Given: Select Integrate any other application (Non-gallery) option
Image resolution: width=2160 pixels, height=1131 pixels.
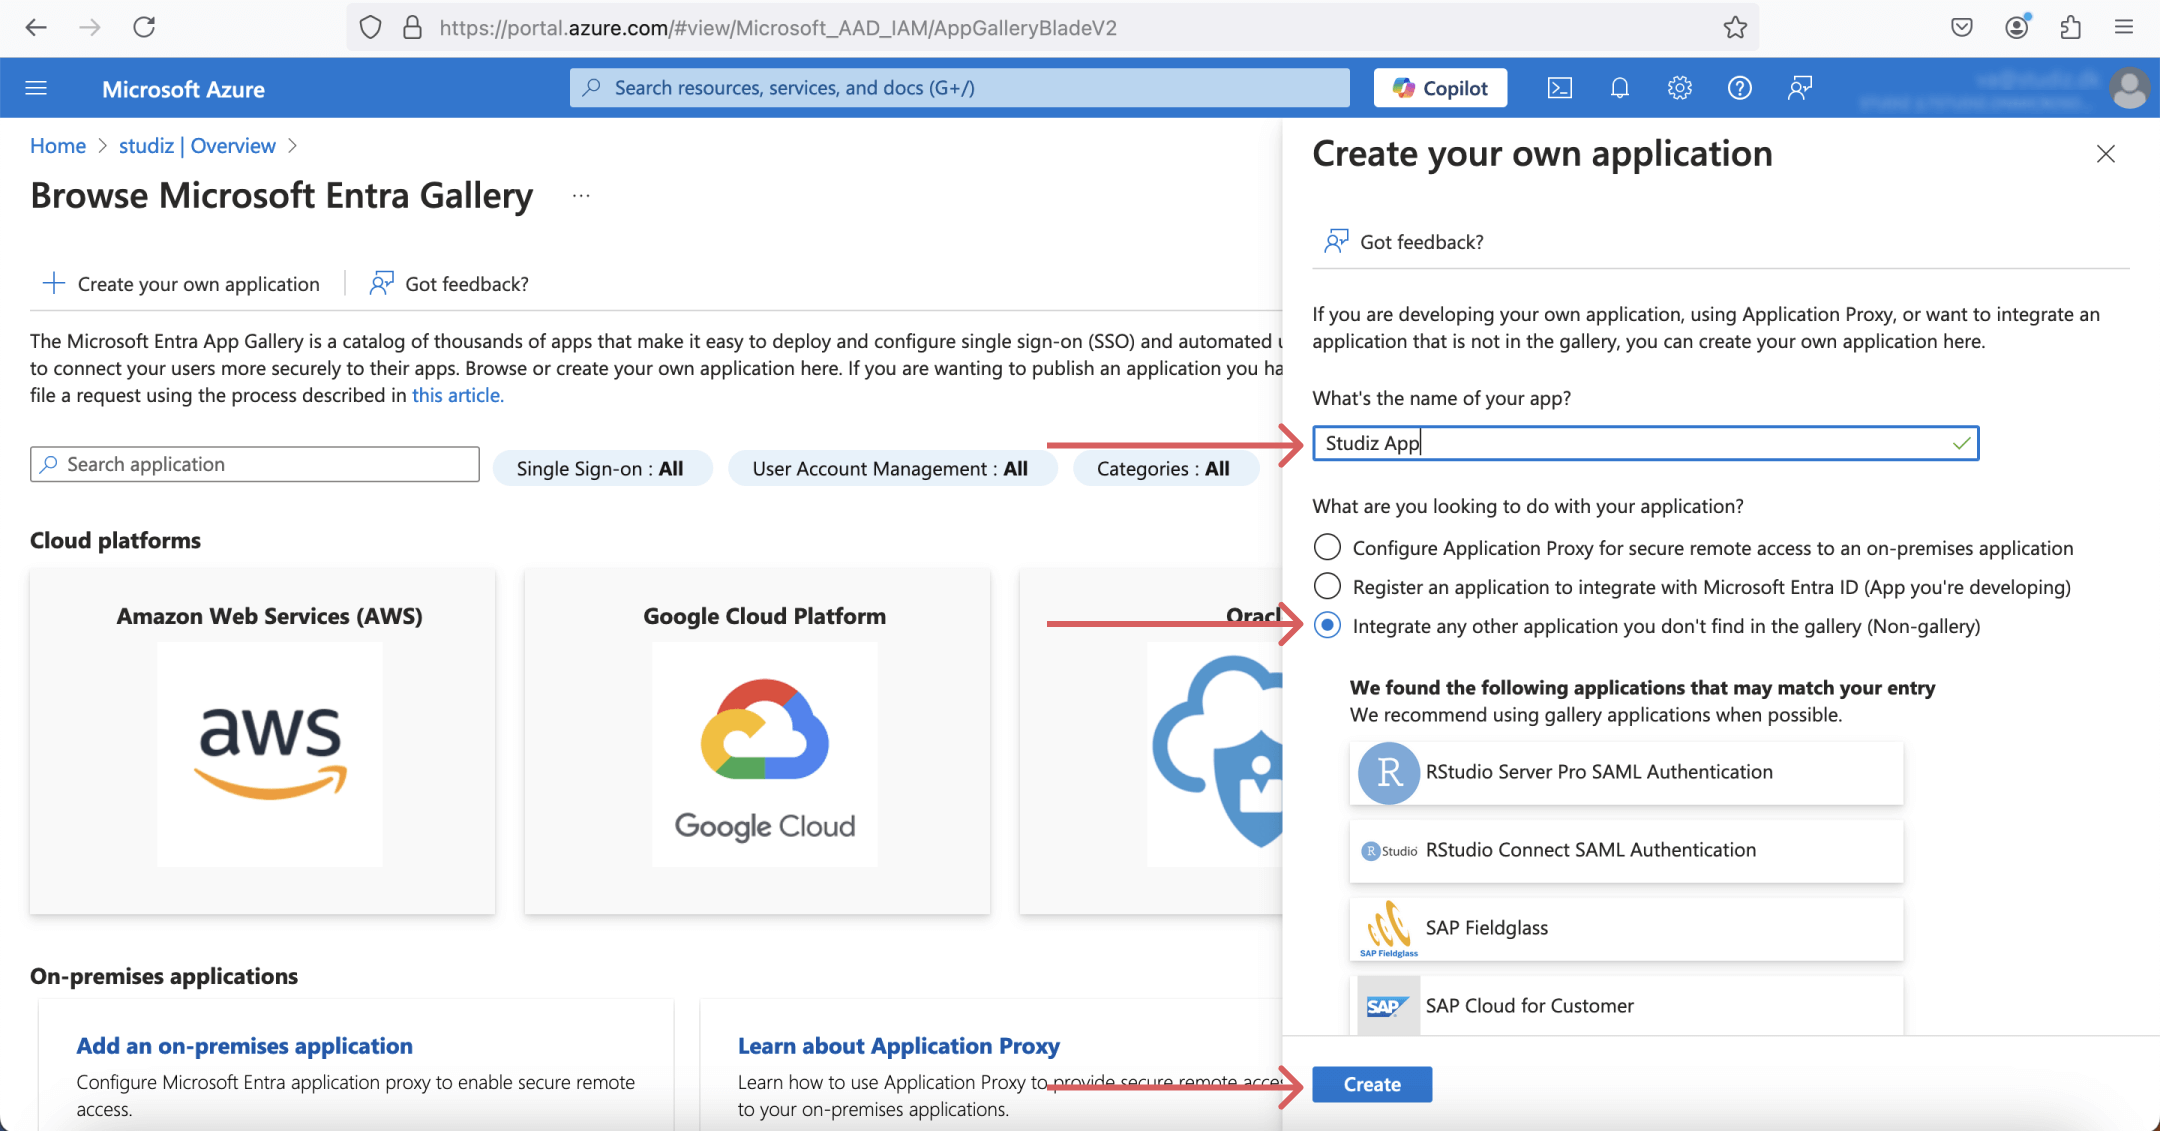Looking at the screenshot, I should [x=1327, y=626].
